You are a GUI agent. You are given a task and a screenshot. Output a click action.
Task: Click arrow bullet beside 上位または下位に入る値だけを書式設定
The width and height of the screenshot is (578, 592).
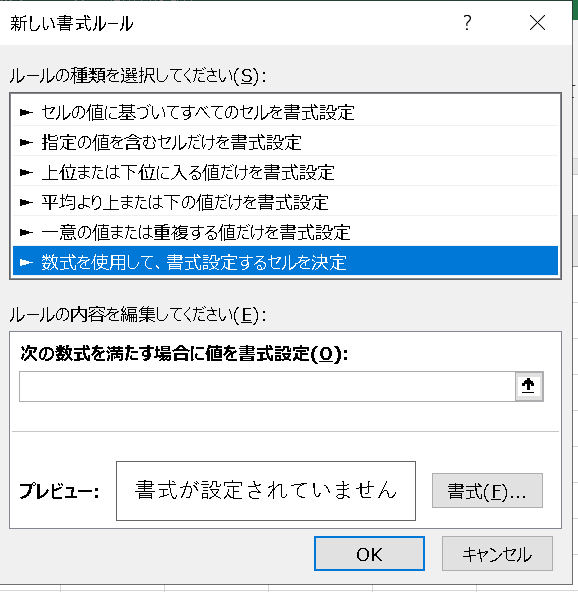coord(26,172)
